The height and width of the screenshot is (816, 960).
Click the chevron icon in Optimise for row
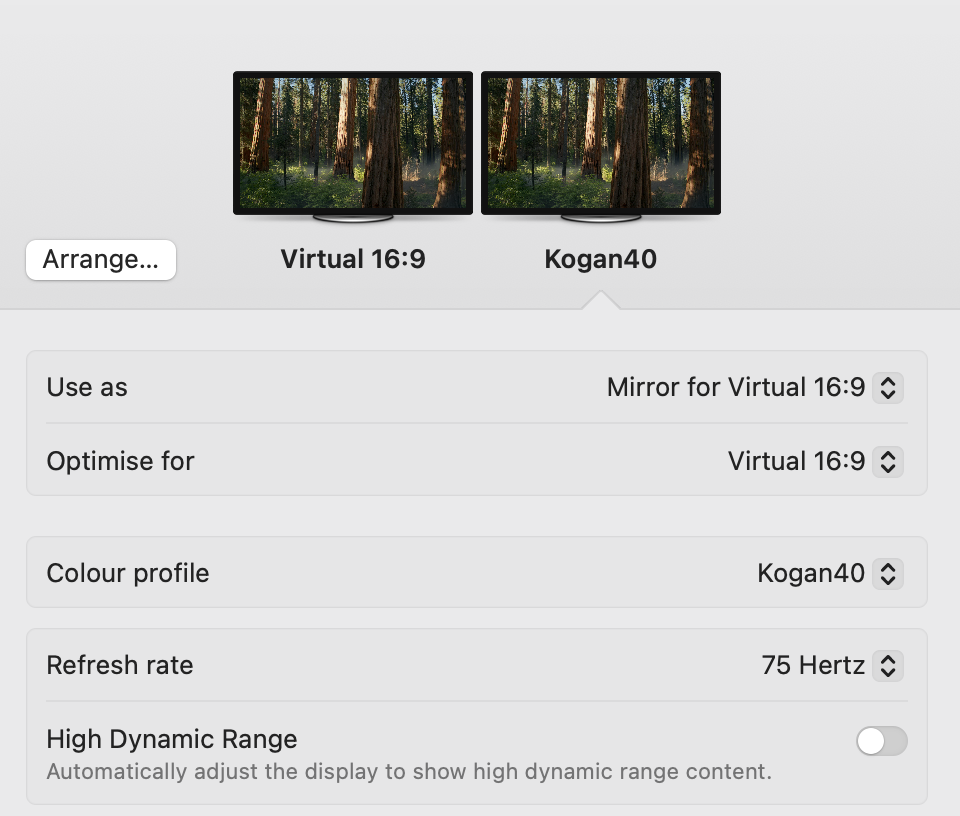887,462
